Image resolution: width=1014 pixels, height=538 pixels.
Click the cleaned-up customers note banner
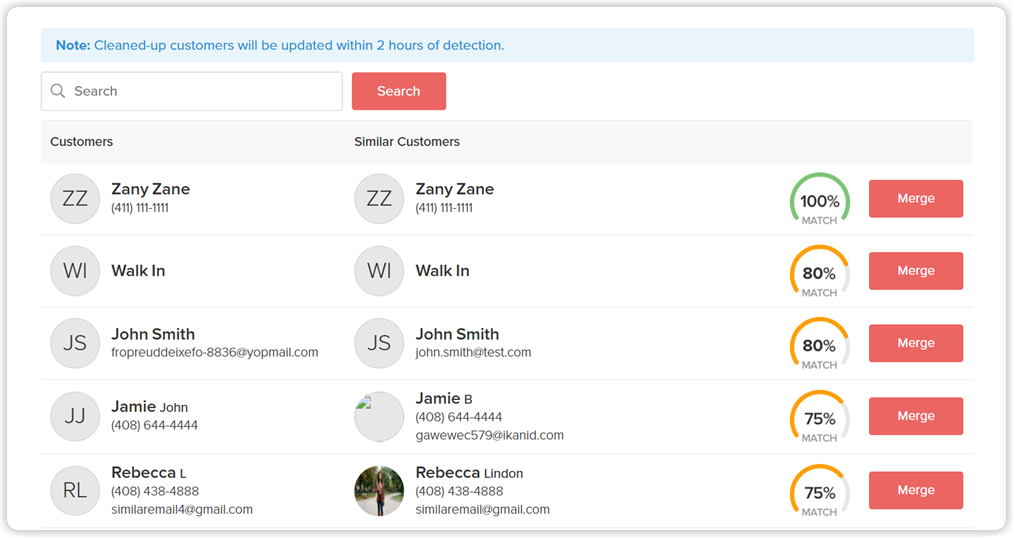point(507,45)
